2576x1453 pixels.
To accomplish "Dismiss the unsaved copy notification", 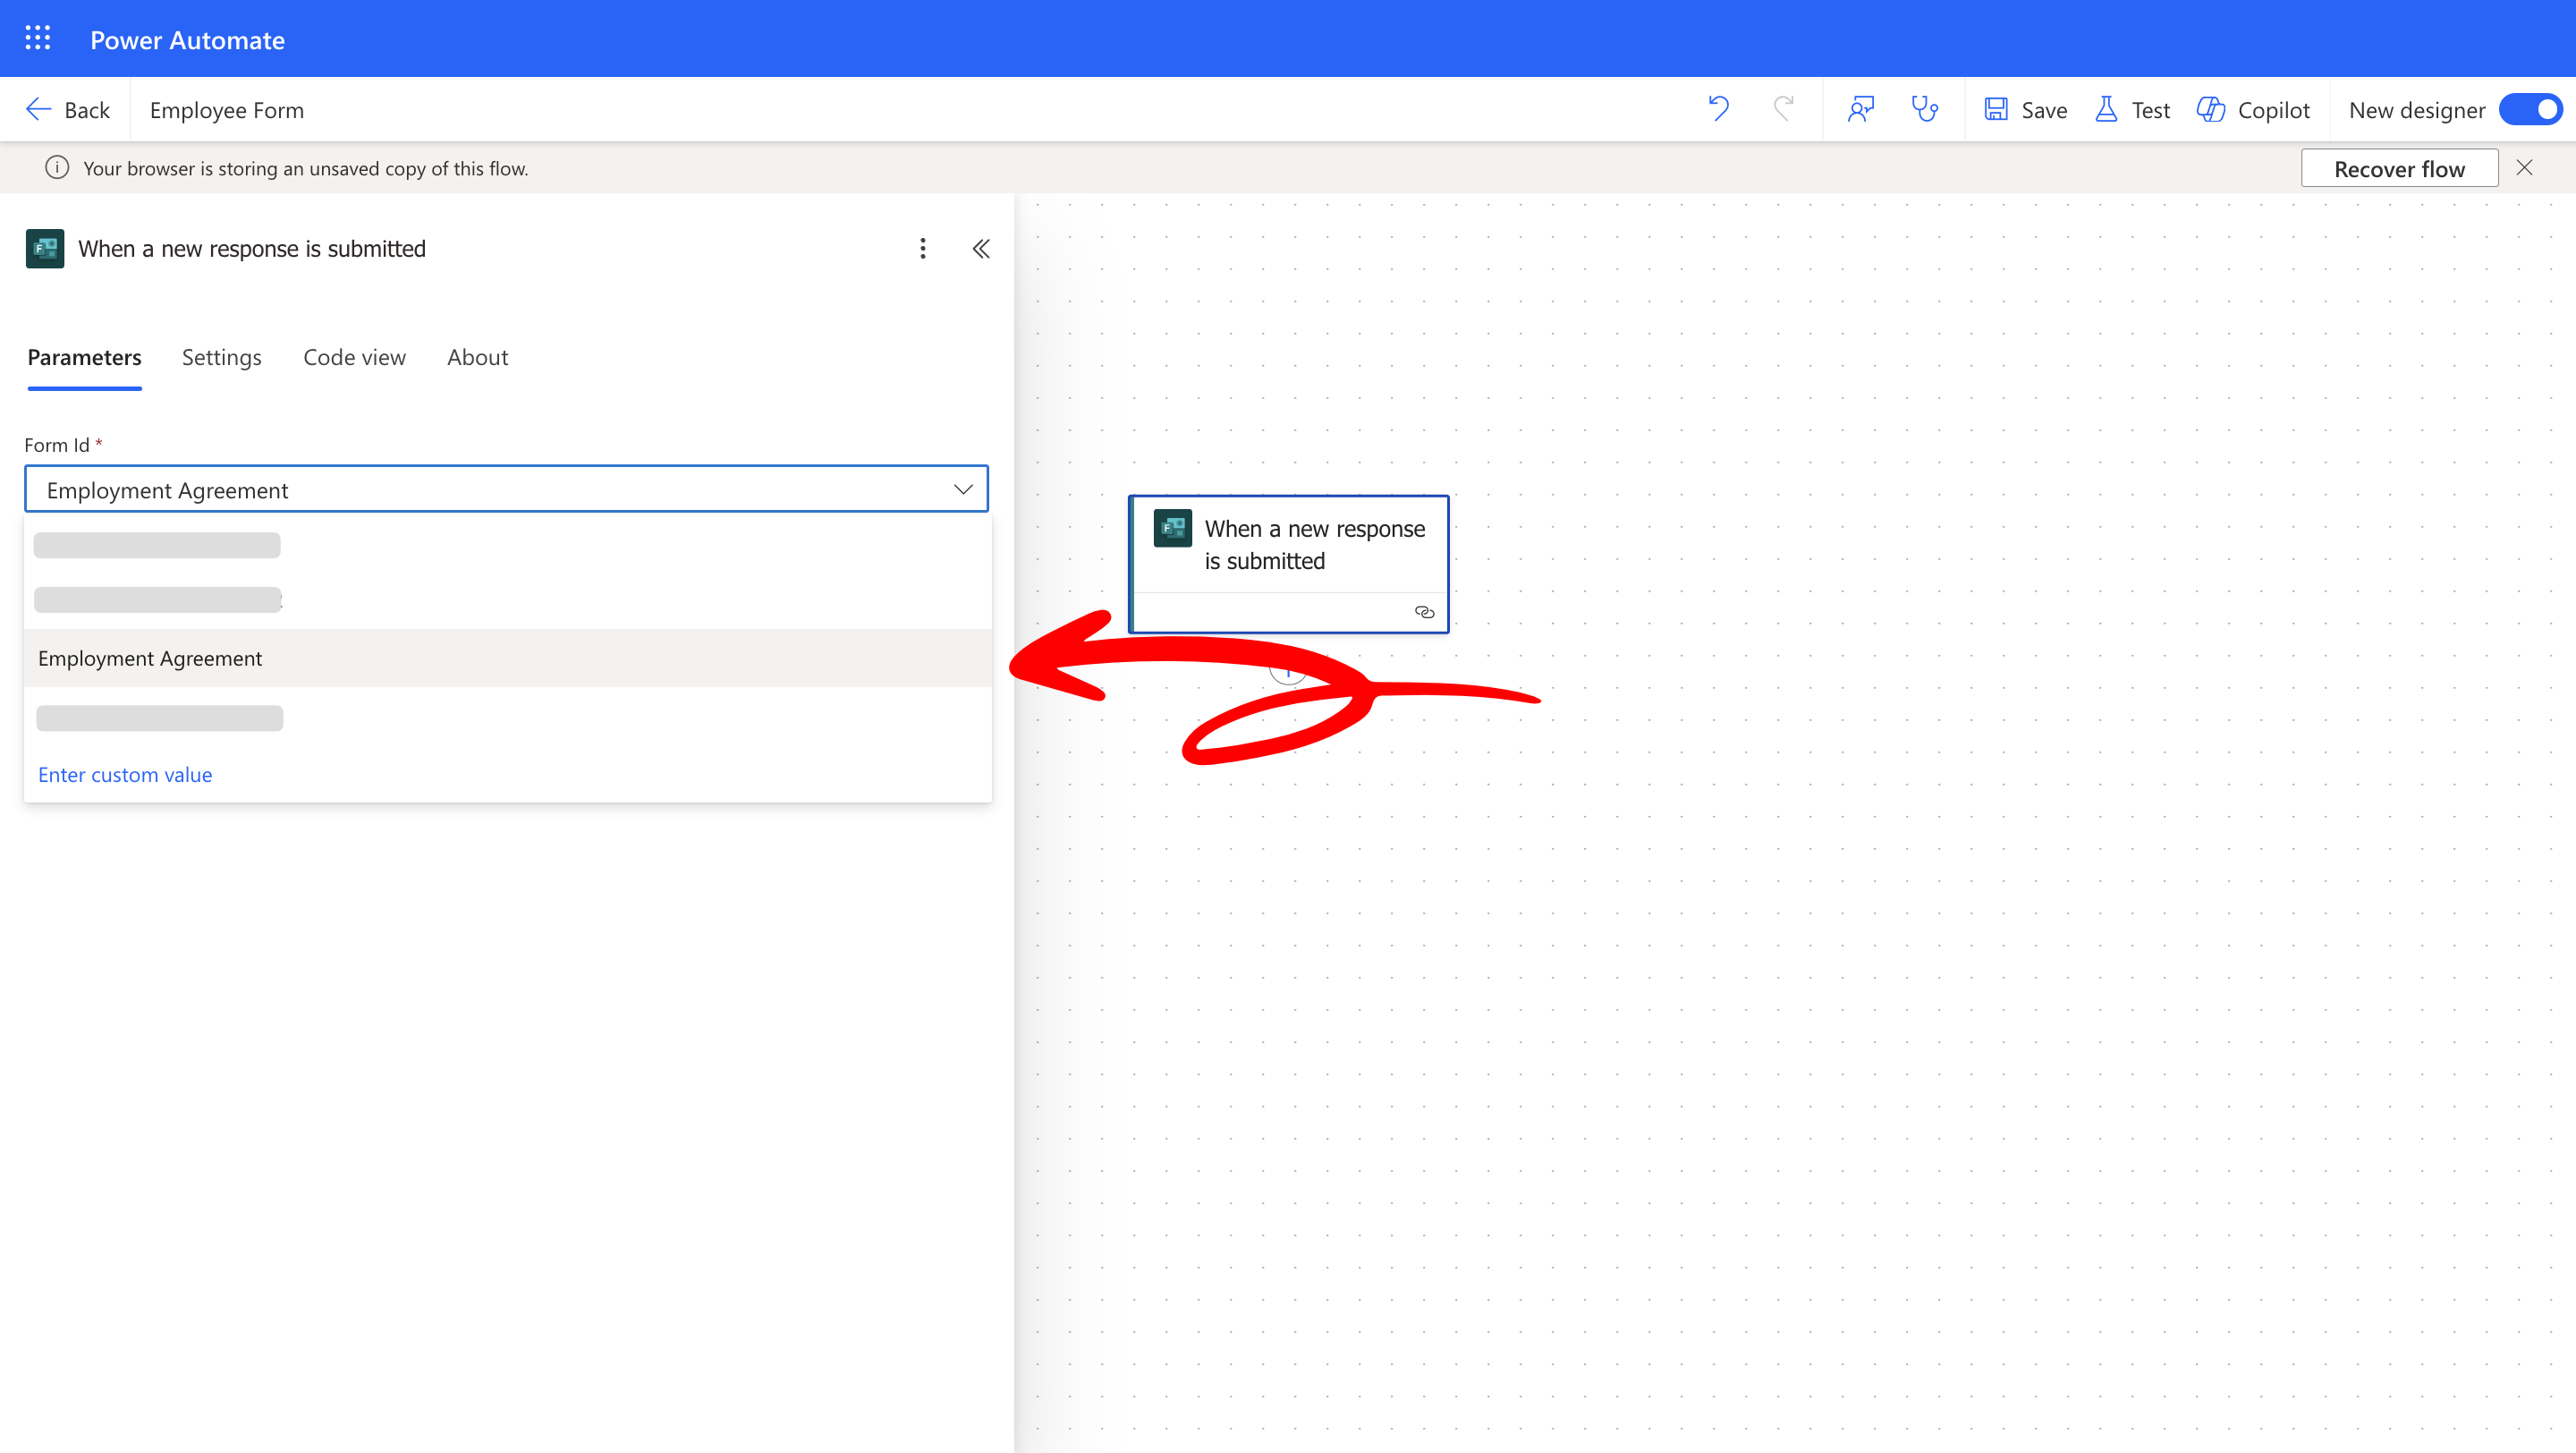I will tap(2524, 168).
